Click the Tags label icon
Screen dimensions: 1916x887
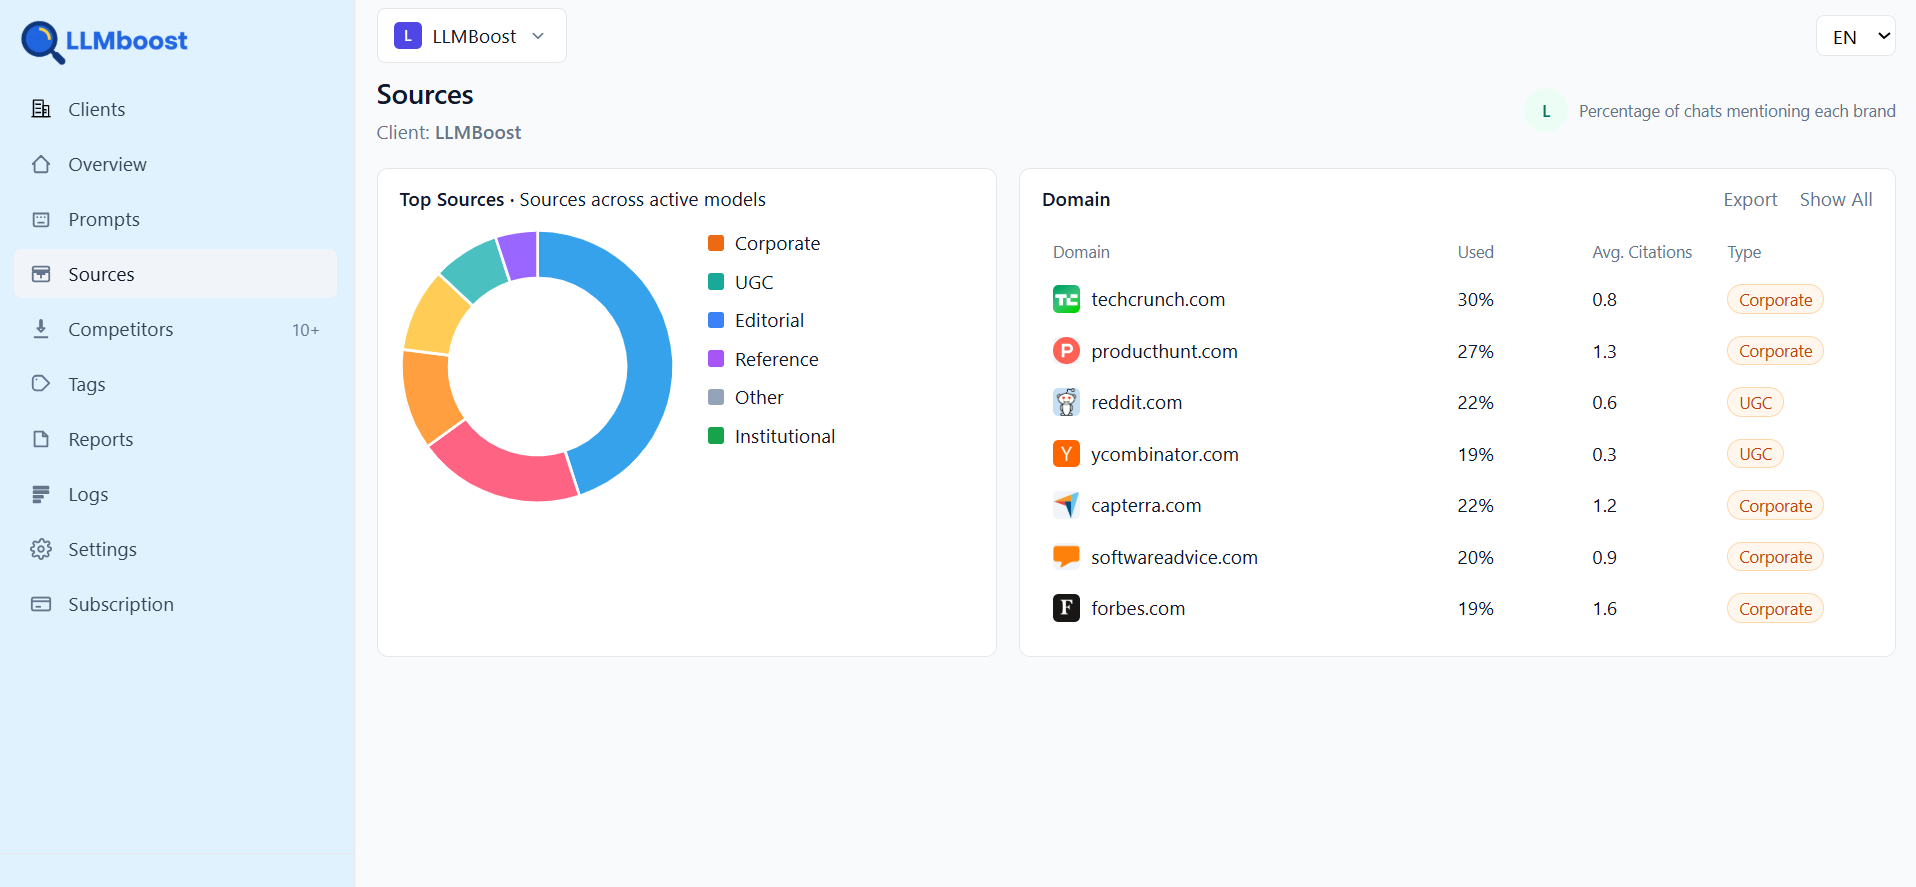point(41,384)
